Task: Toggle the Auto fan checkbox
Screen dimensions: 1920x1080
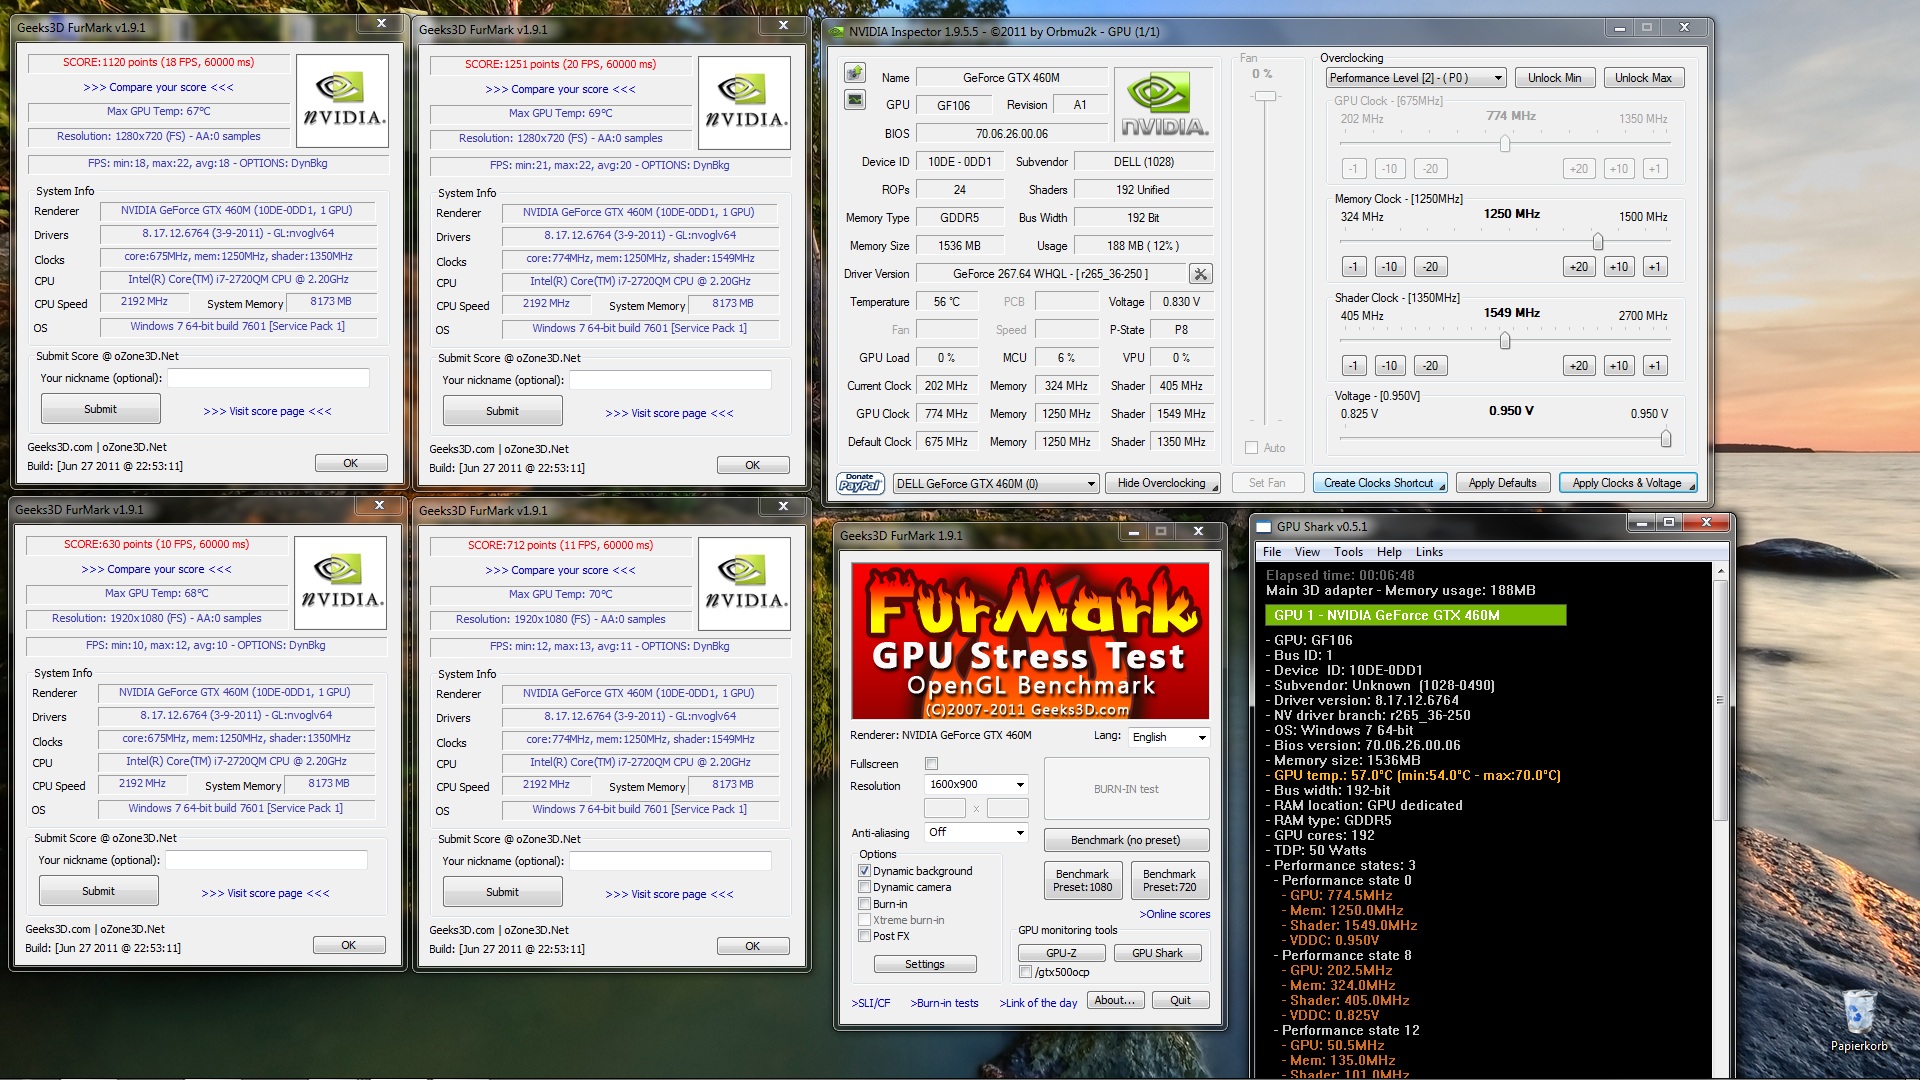Action: (1251, 448)
